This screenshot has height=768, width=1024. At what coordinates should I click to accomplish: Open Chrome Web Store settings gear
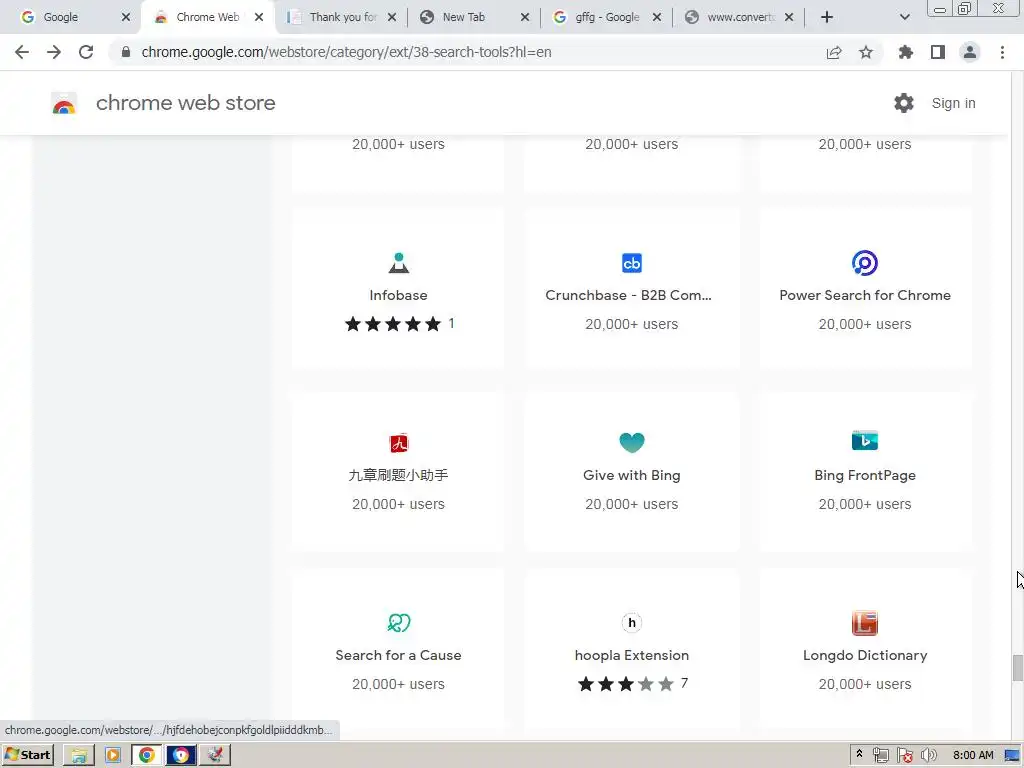tap(903, 103)
